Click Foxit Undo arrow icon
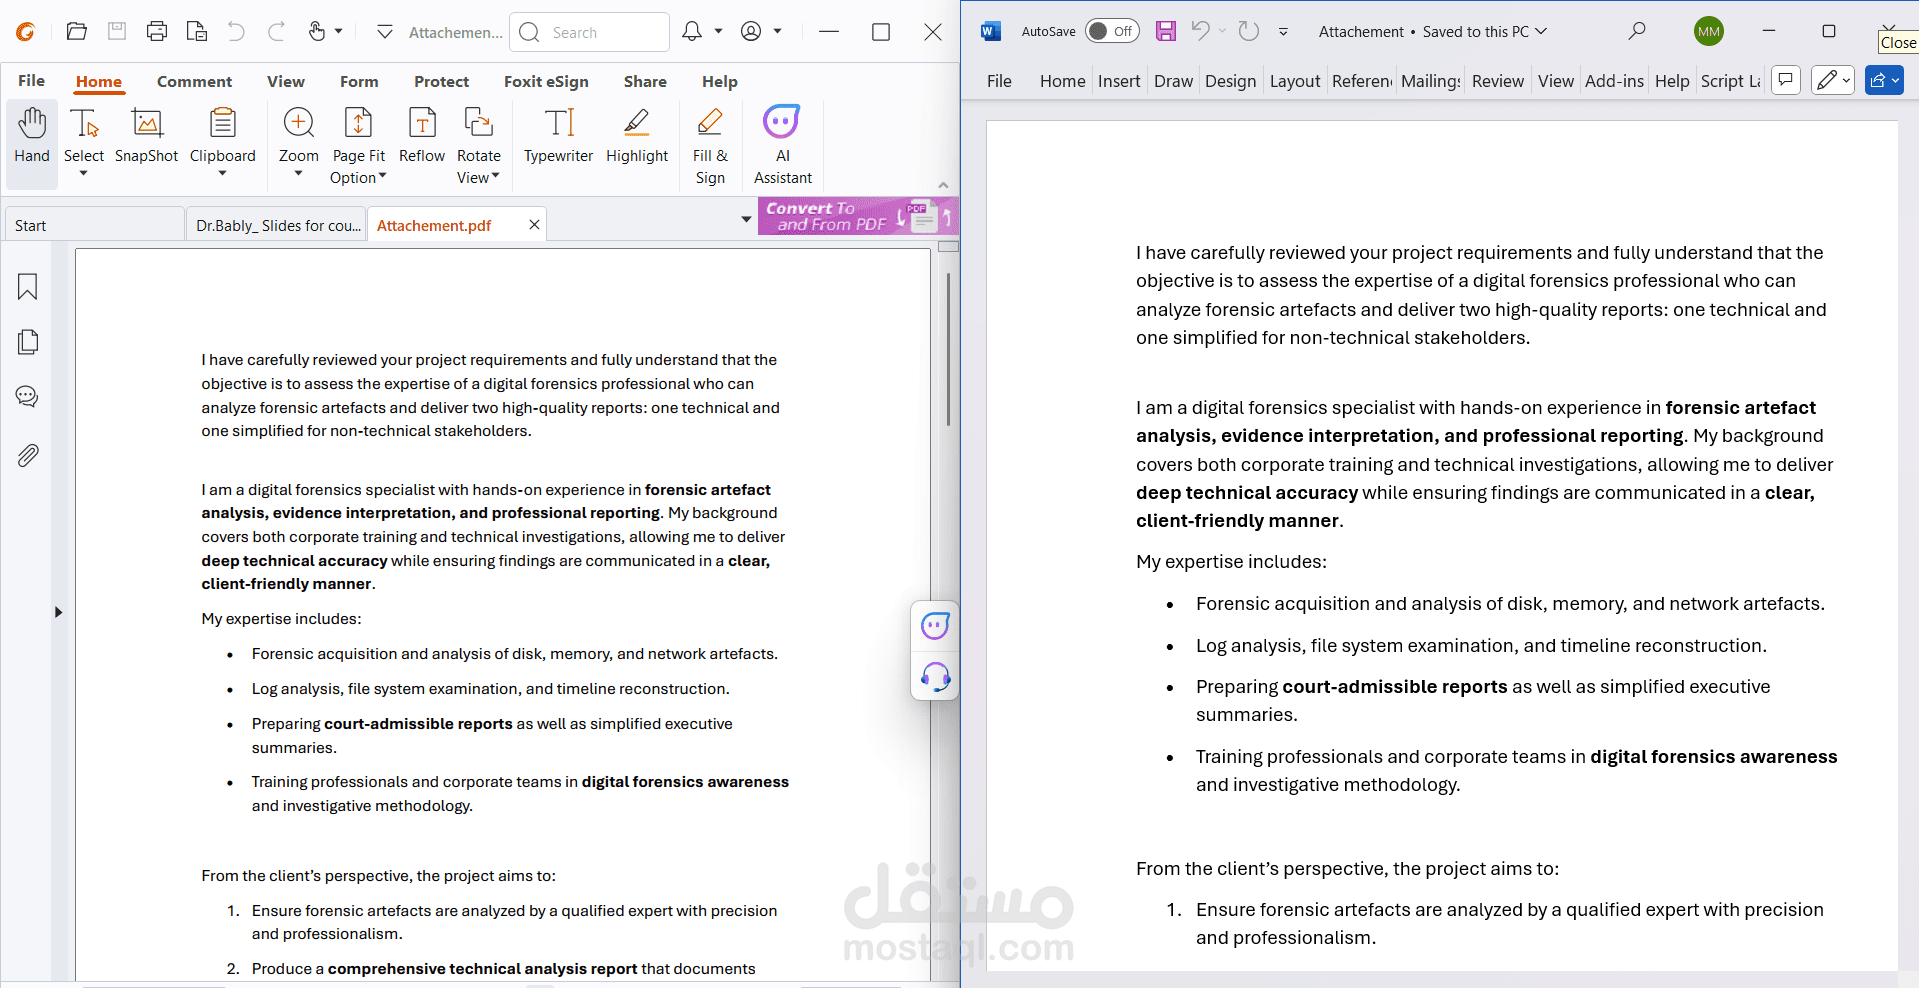 (236, 32)
